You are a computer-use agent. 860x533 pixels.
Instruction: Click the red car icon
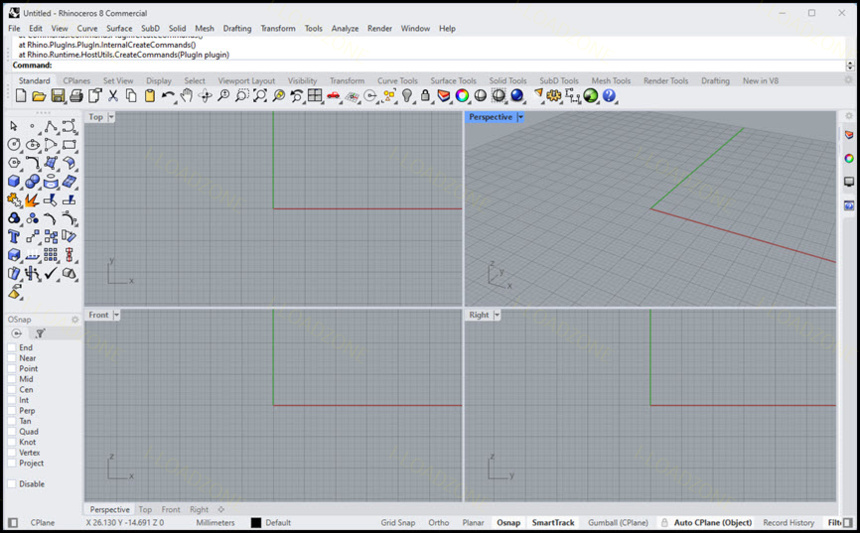pyautogui.click(x=333, y=96)
